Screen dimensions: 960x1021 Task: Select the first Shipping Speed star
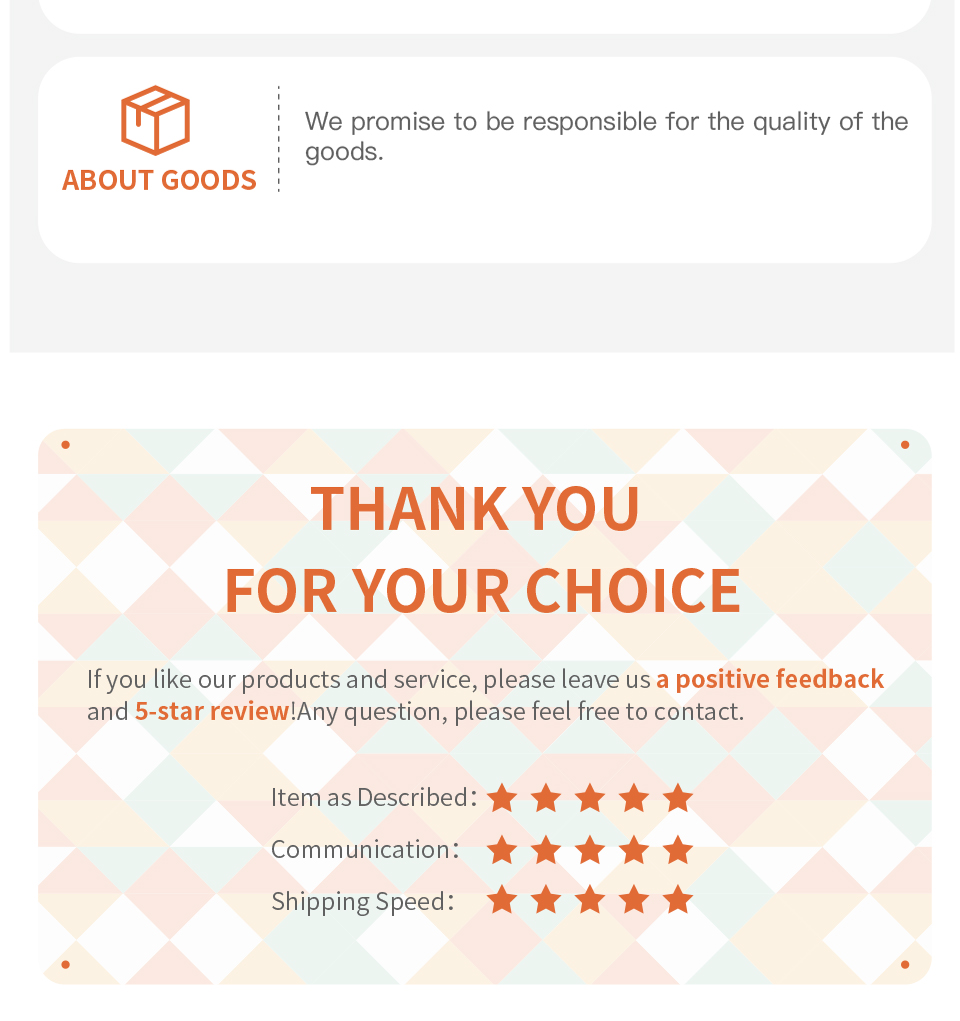tap(502, 900)
